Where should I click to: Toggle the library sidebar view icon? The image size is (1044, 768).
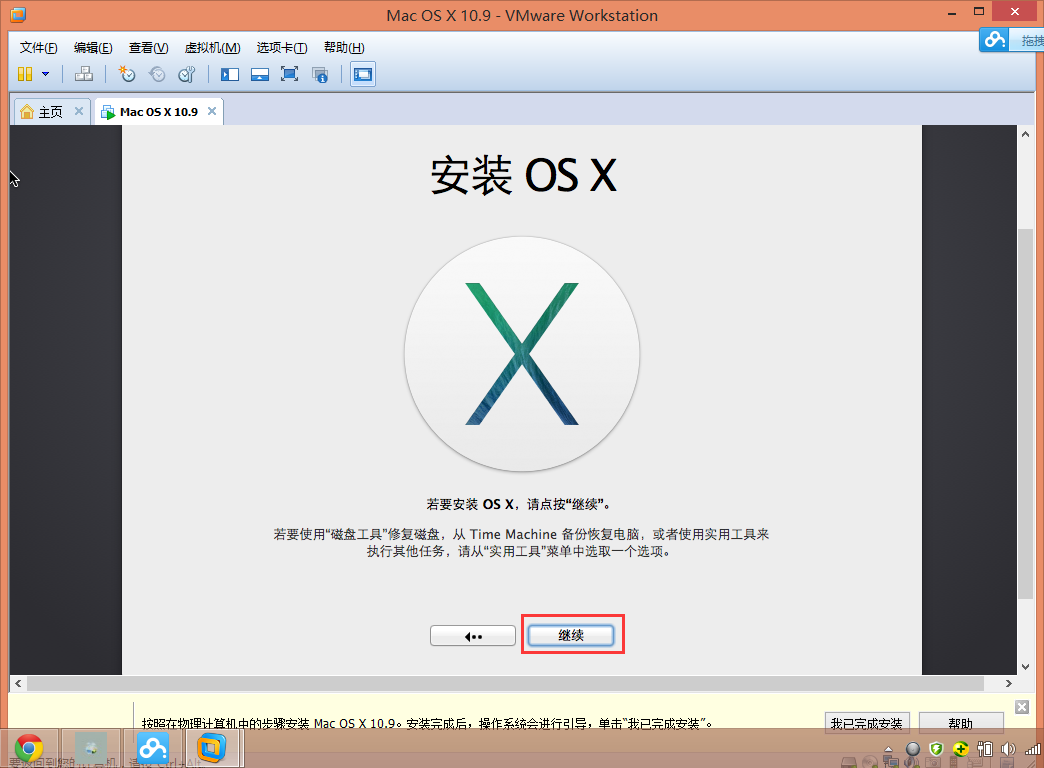(x=230, y=74)
